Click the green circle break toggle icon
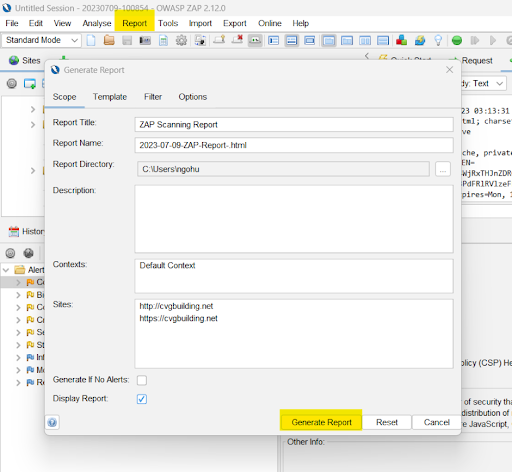This screenshot has width=512, height=472. coord(457,41)
